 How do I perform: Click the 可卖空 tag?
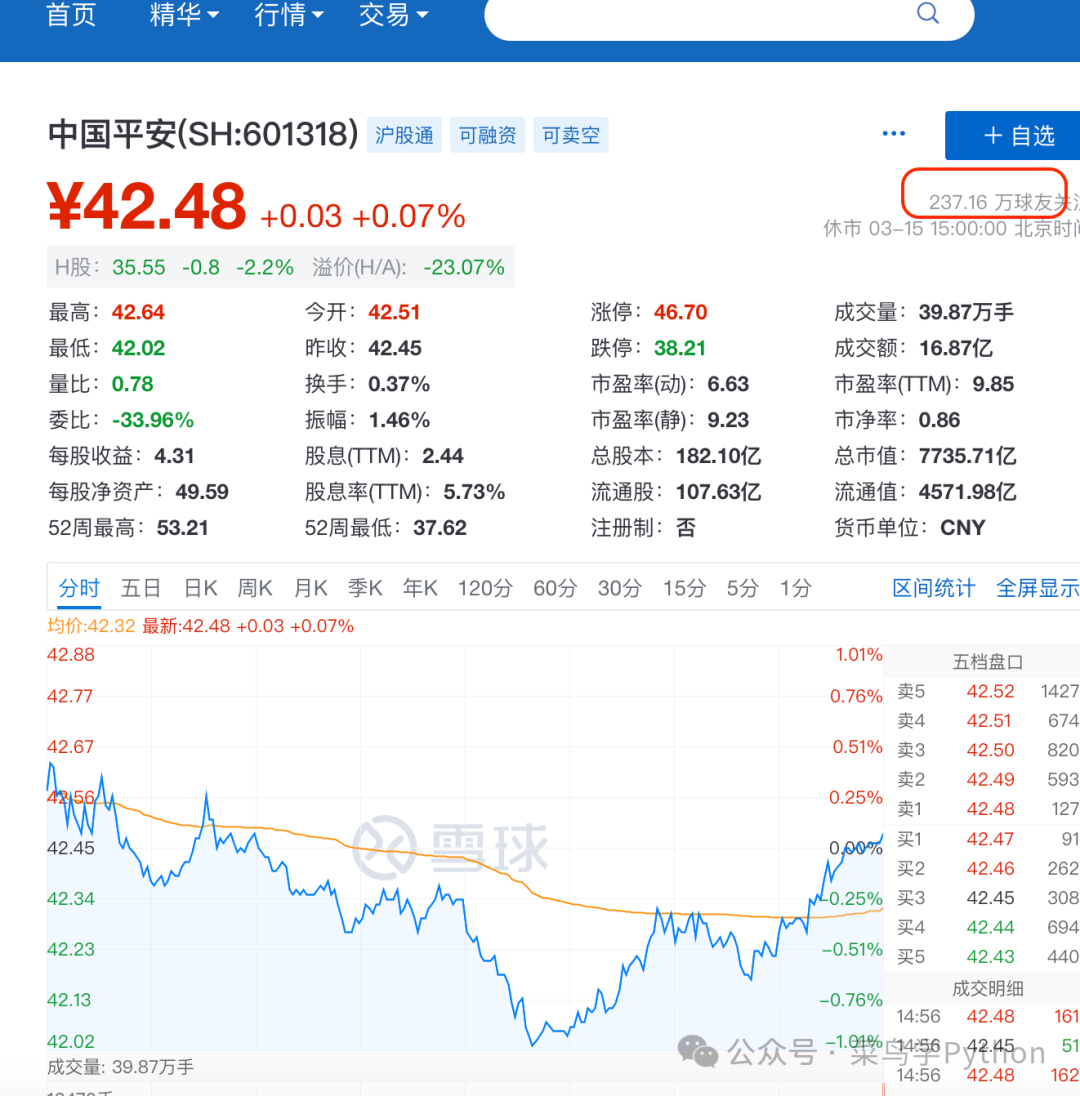pos(571,135)
